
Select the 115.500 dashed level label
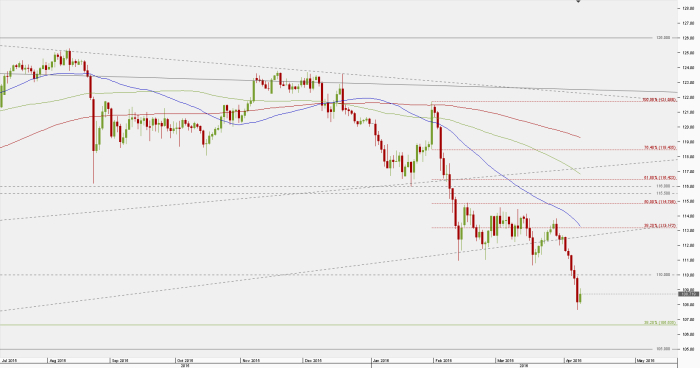click(663, 193)
